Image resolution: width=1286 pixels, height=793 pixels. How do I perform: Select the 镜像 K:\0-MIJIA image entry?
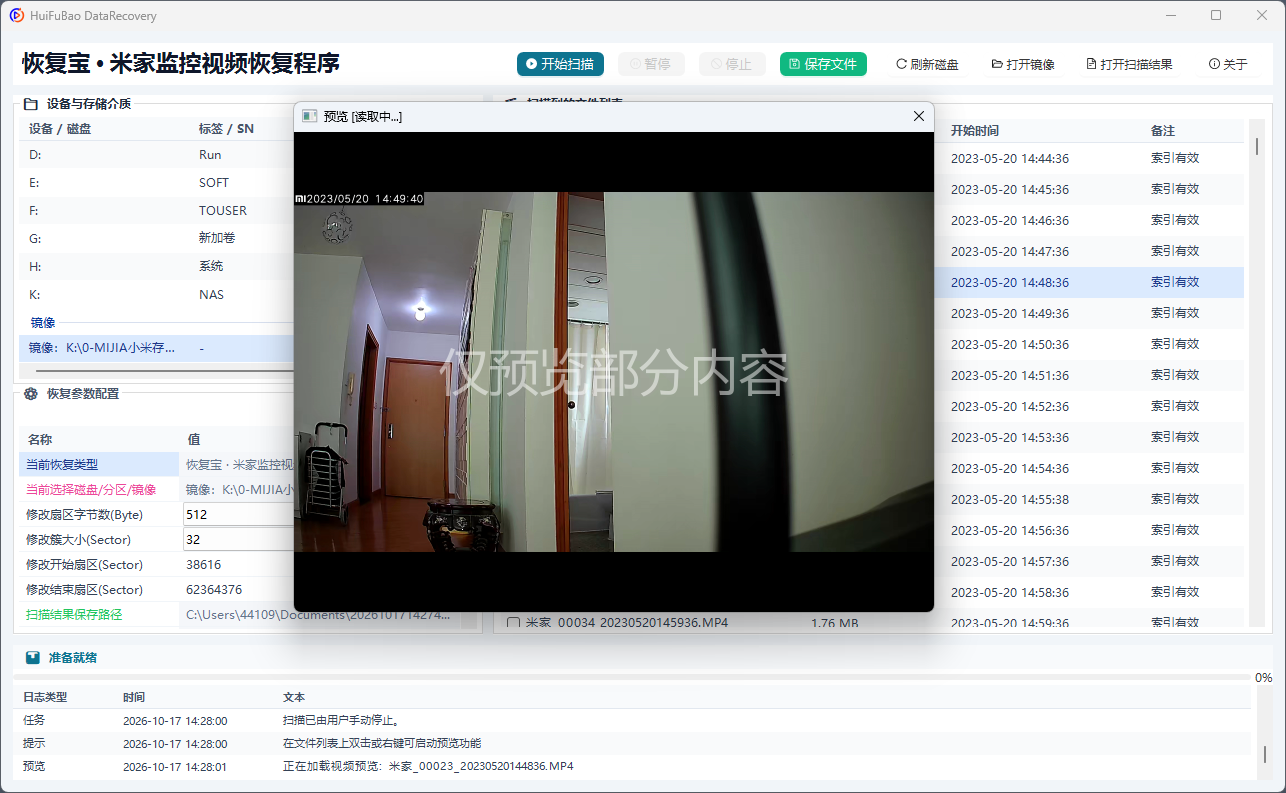[x=157, y=348]
